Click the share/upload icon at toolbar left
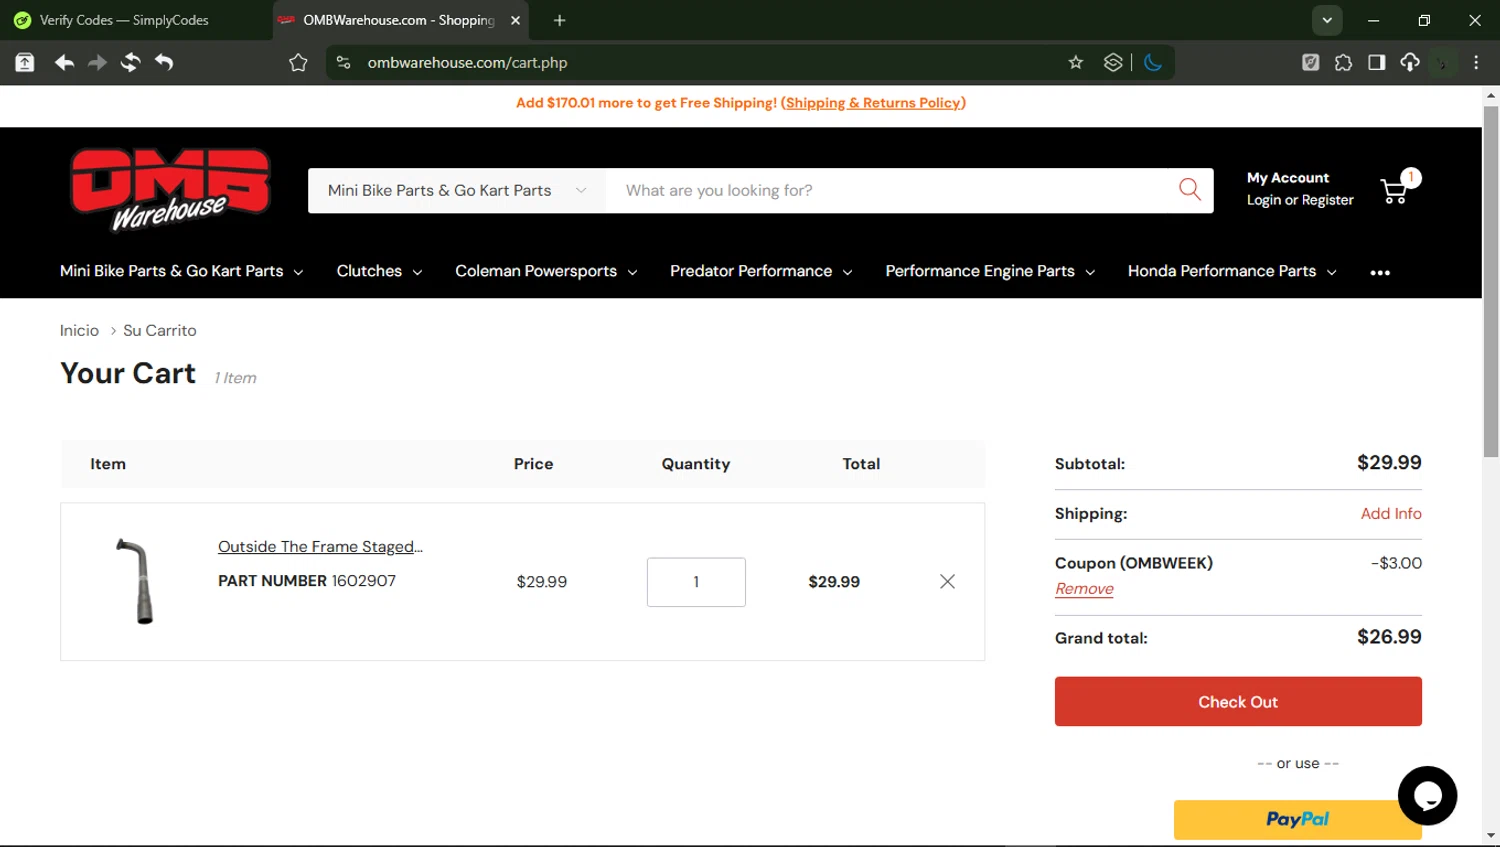 click(25, 62)
